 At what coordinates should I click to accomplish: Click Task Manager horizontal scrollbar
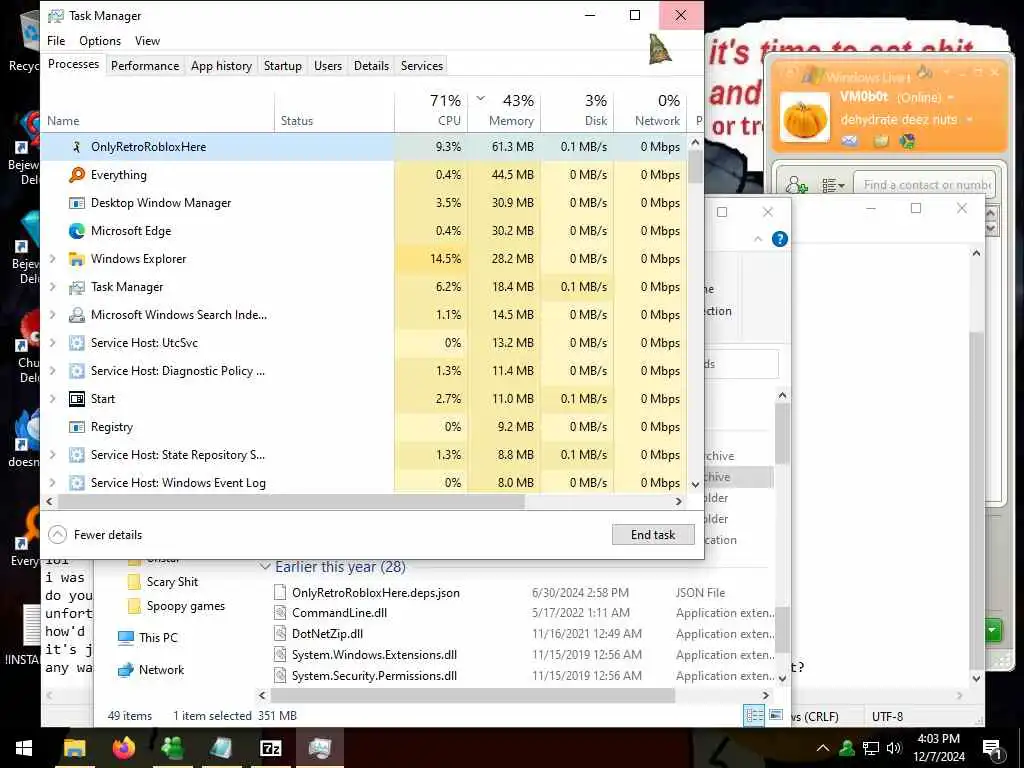point(291,502)
